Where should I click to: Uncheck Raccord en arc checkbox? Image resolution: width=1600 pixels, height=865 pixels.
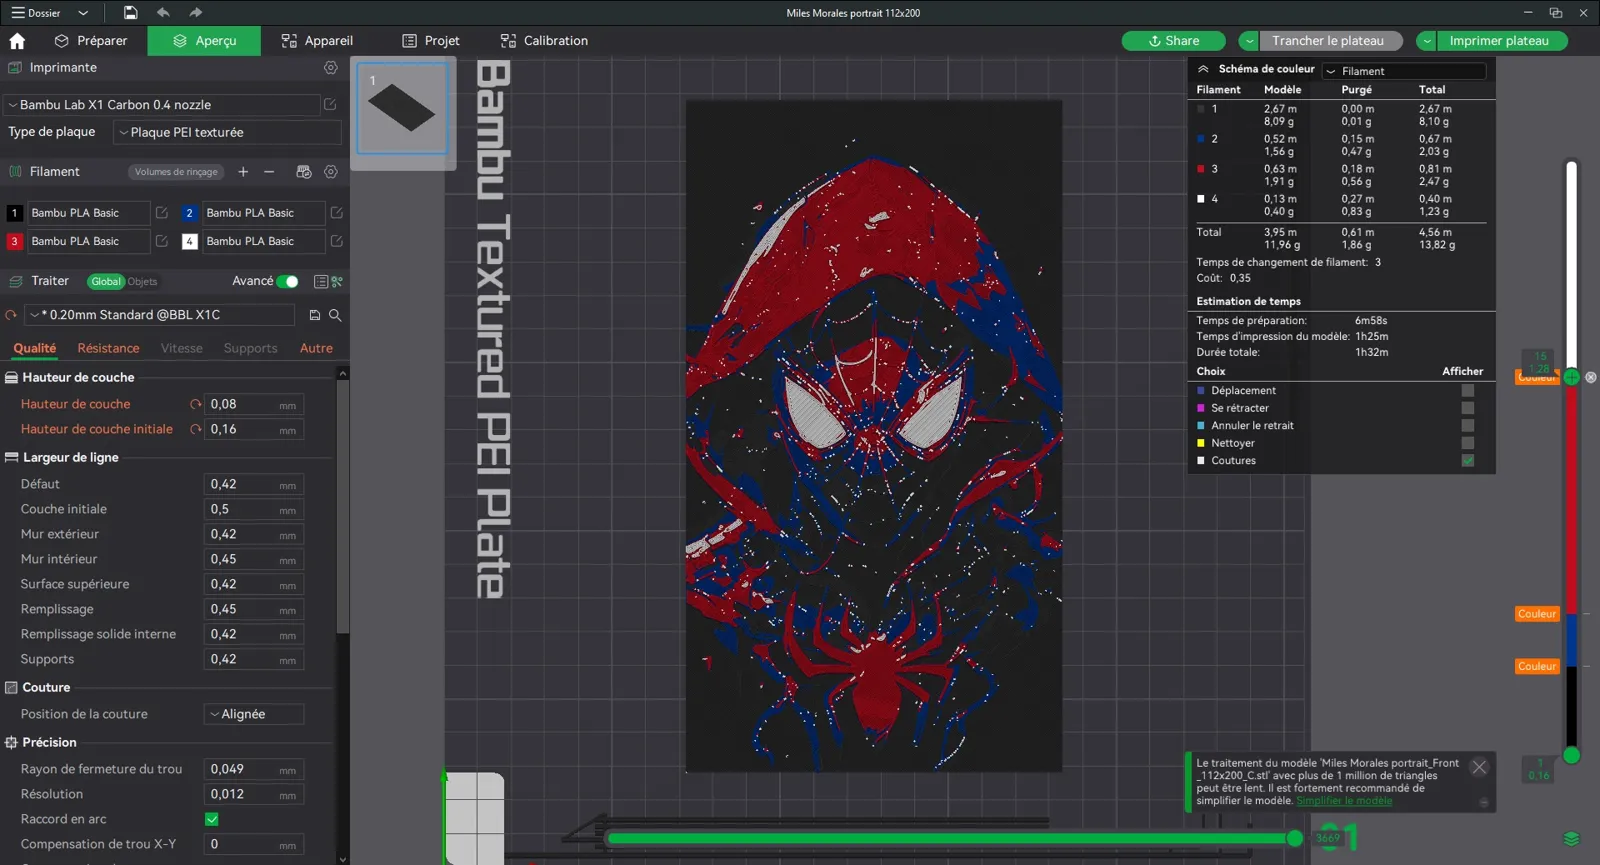(212, 819)
